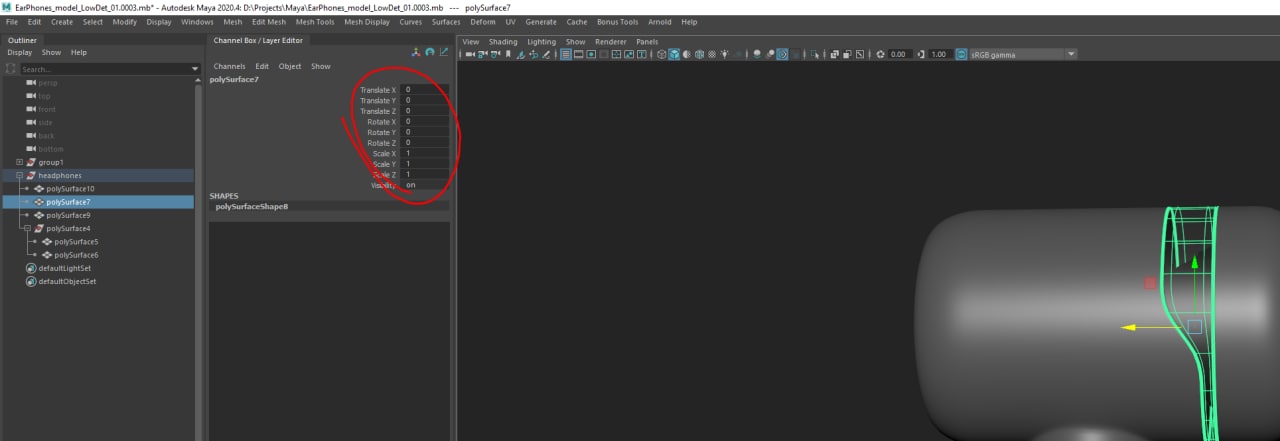Image resolution: width=1280 pixels, height=441 pixels.
Task: Open the Channels menu in Channel Box
Action: click(x=229, y=66)
